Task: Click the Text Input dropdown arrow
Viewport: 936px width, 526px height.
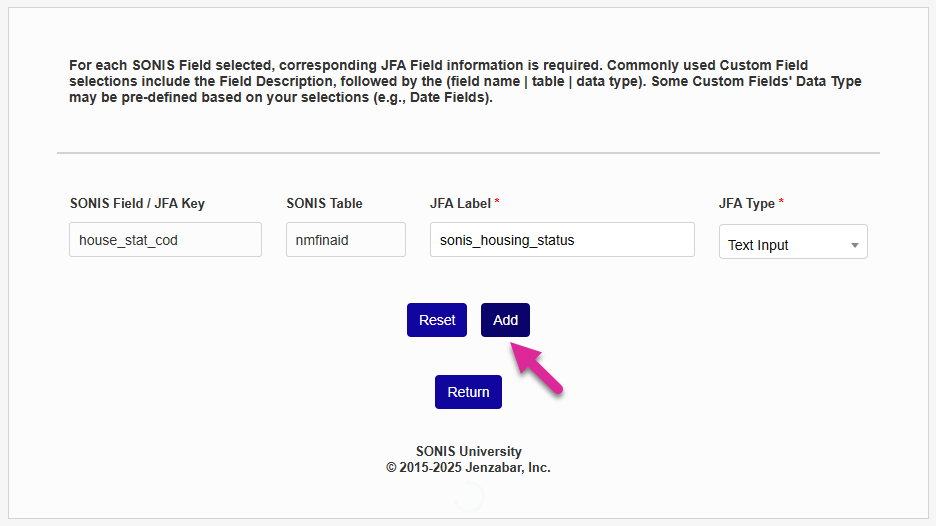Action: click(x=855, y=245)
